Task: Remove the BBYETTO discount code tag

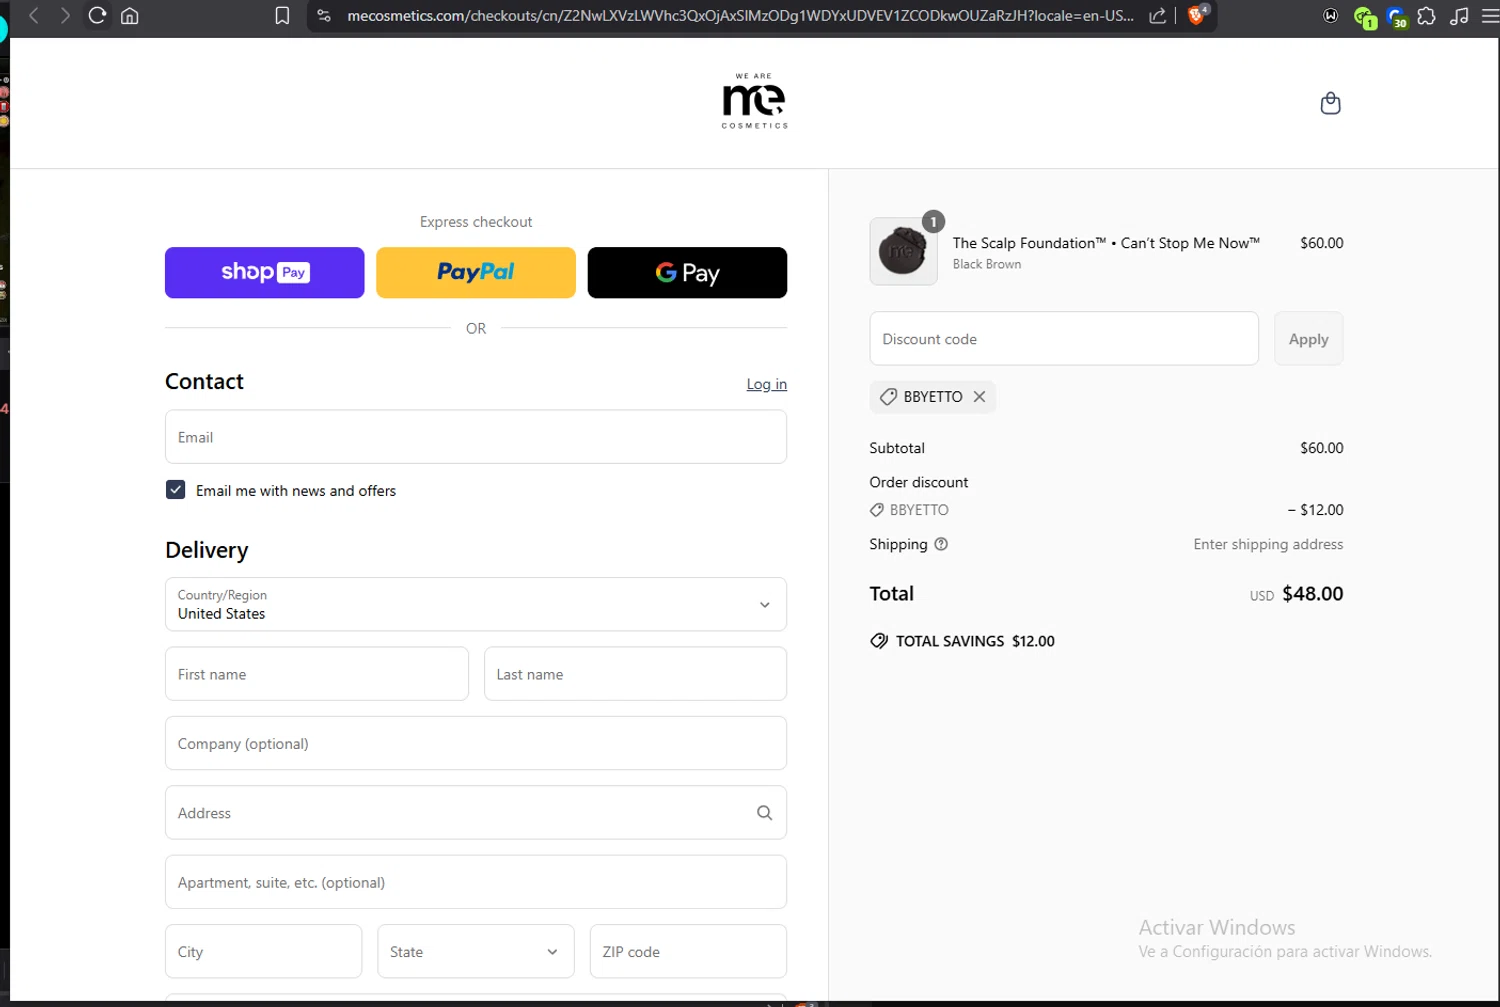Action: coord(979,397)
